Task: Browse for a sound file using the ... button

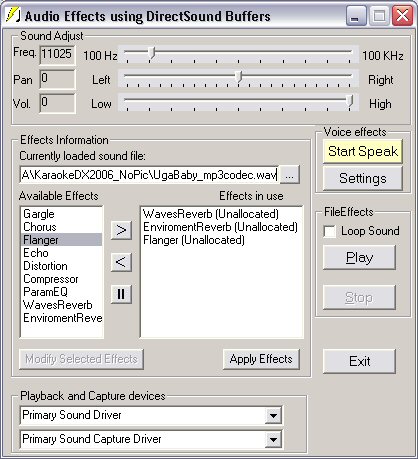Action: tap(290, 175)
